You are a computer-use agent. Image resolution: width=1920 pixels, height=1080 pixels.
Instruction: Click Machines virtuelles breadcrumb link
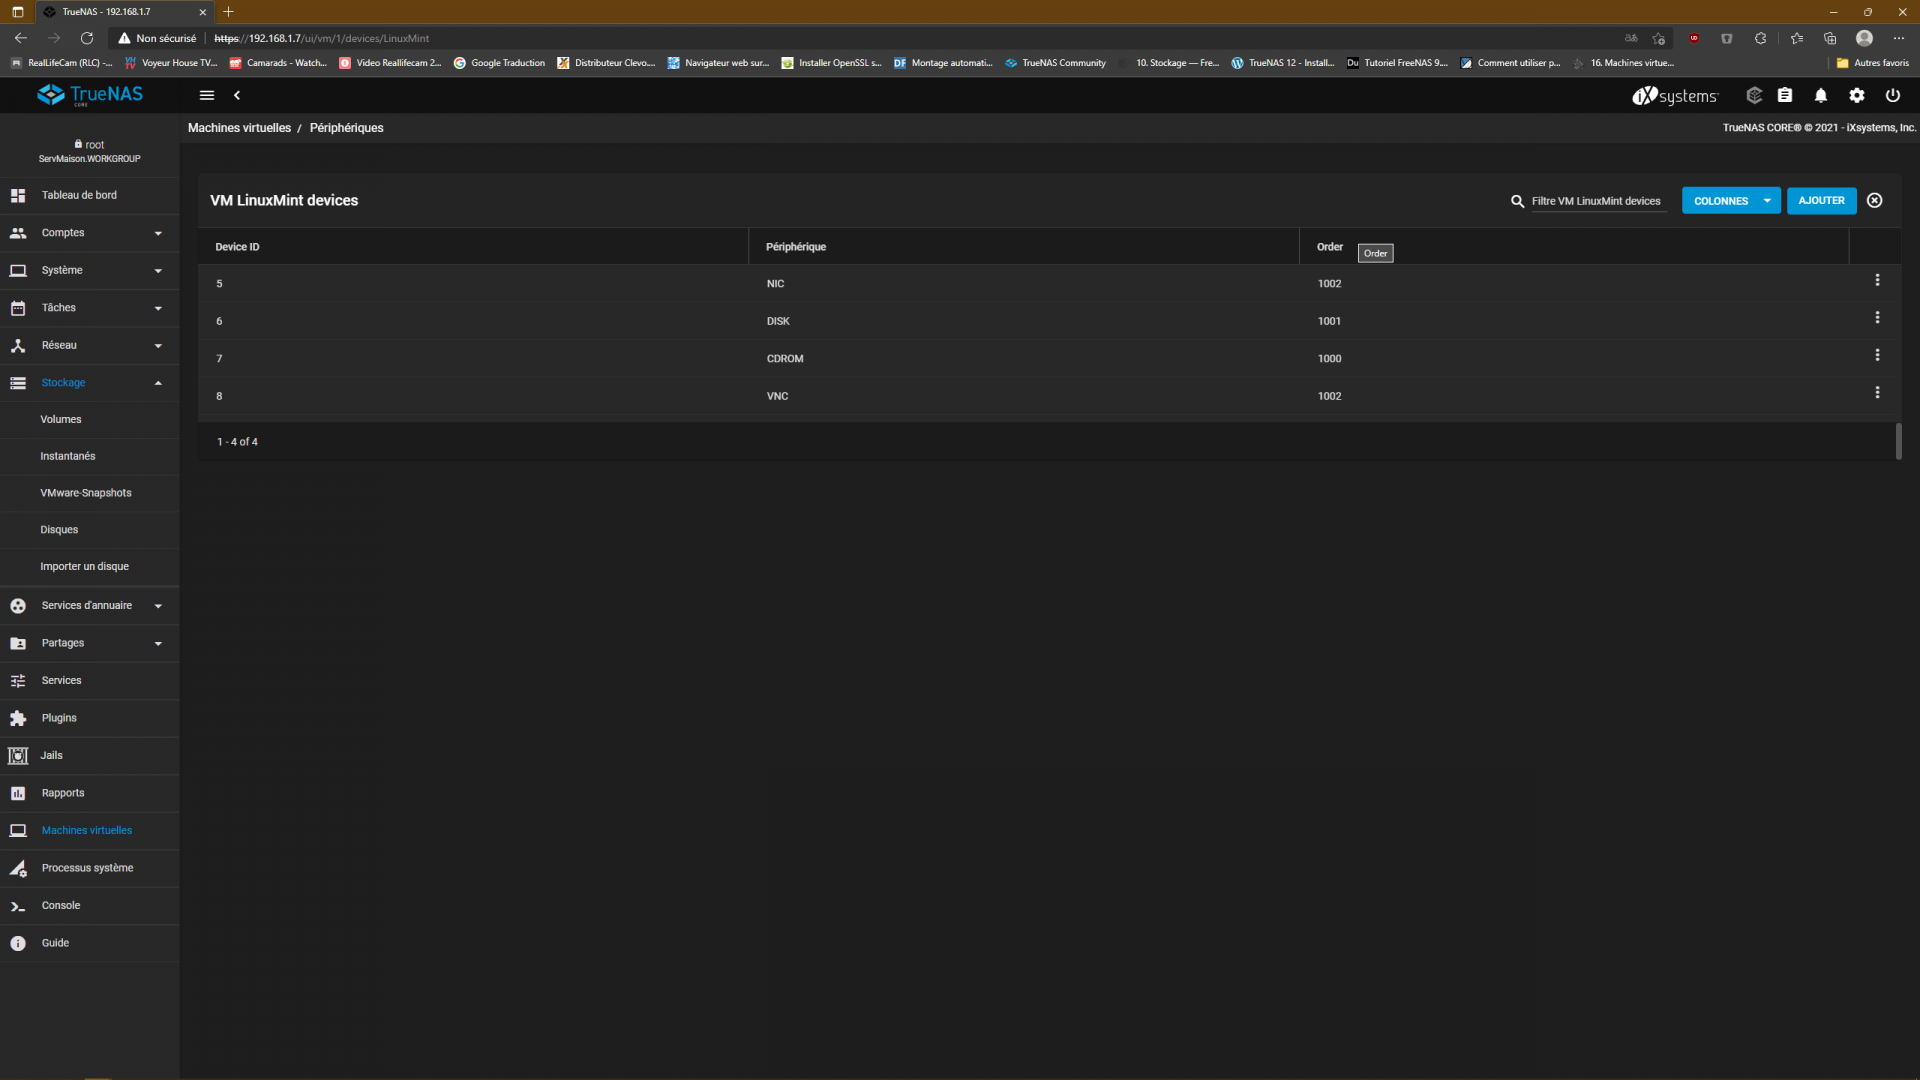239,128
